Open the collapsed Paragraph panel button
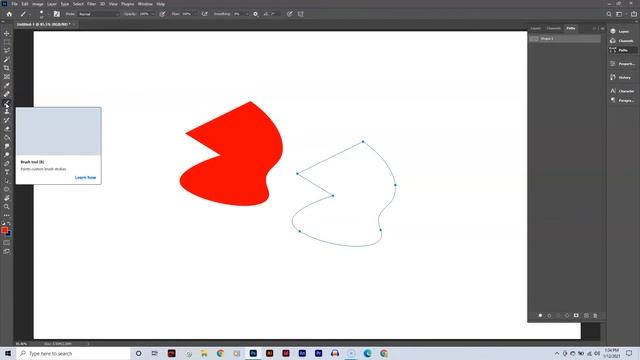This screenshot has height=360, width=640. [622, 100]
